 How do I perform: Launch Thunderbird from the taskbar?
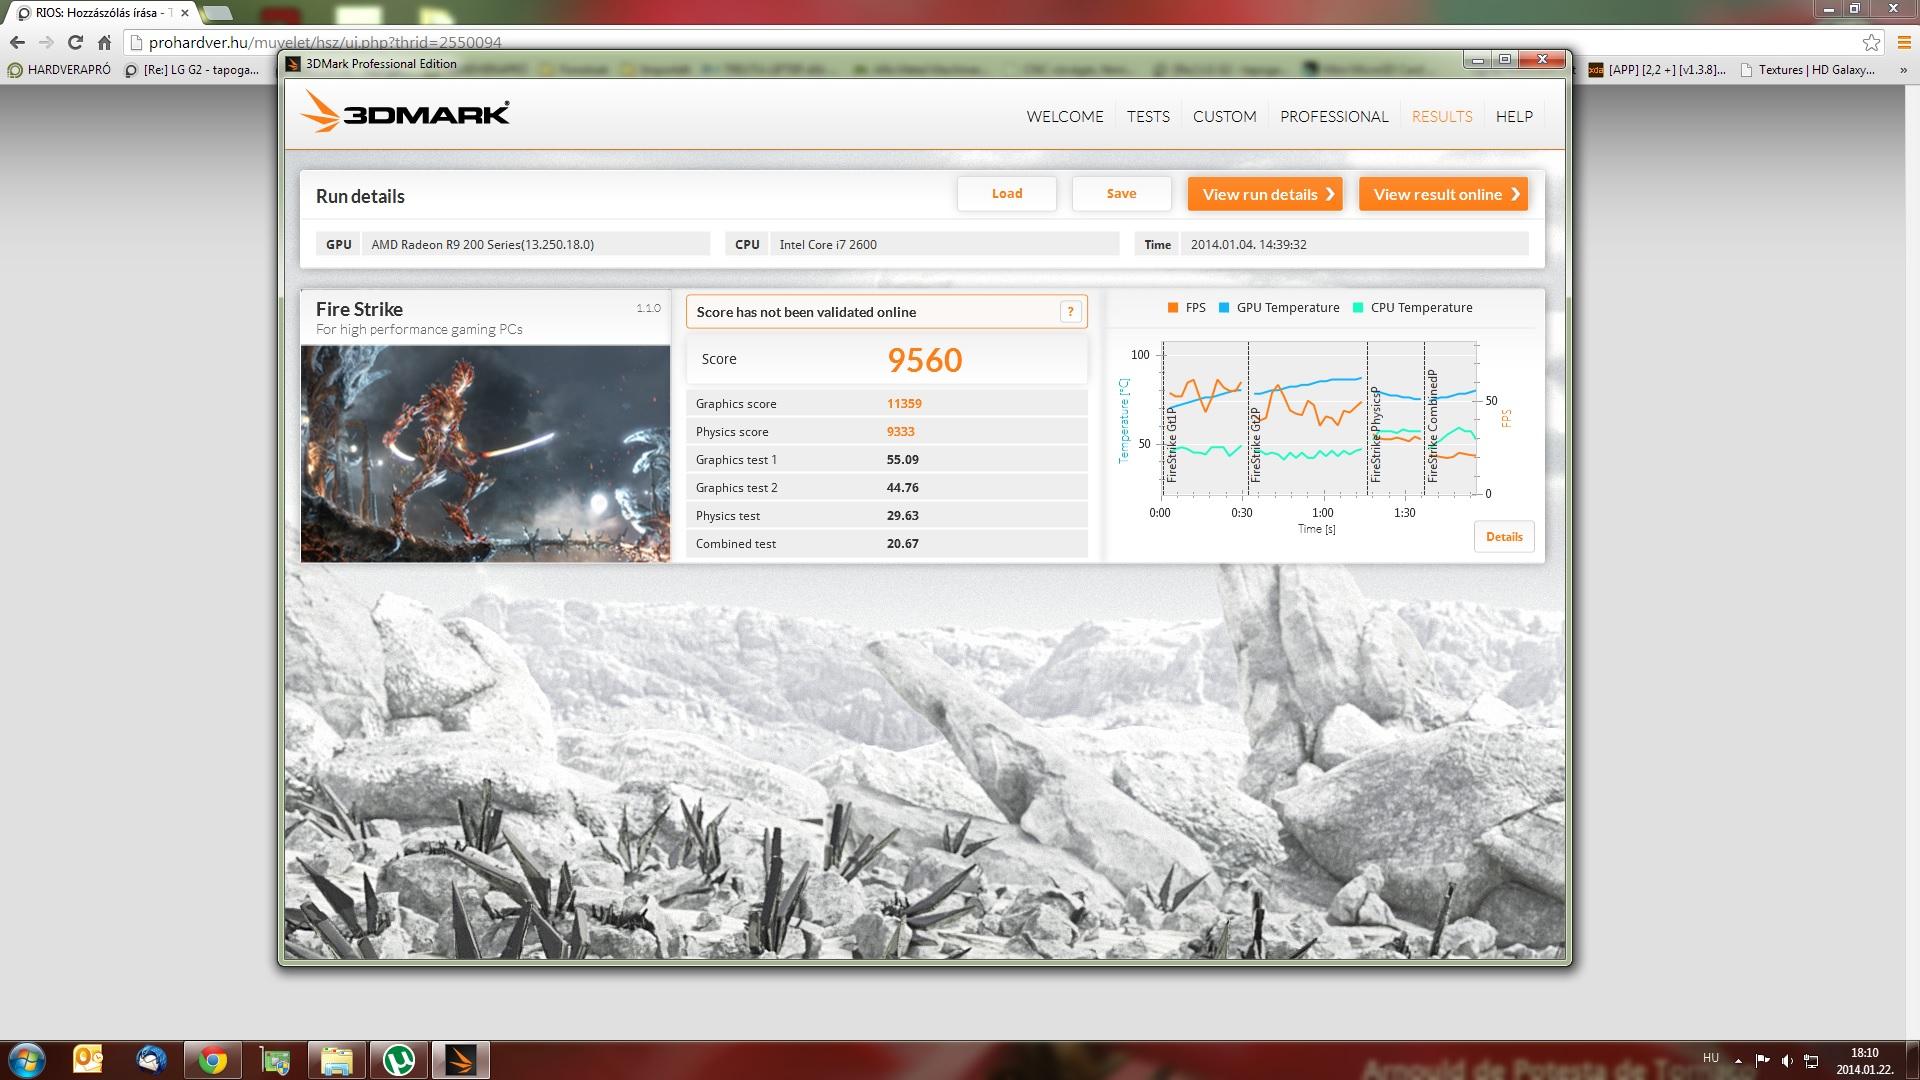tap(152, 1059)
